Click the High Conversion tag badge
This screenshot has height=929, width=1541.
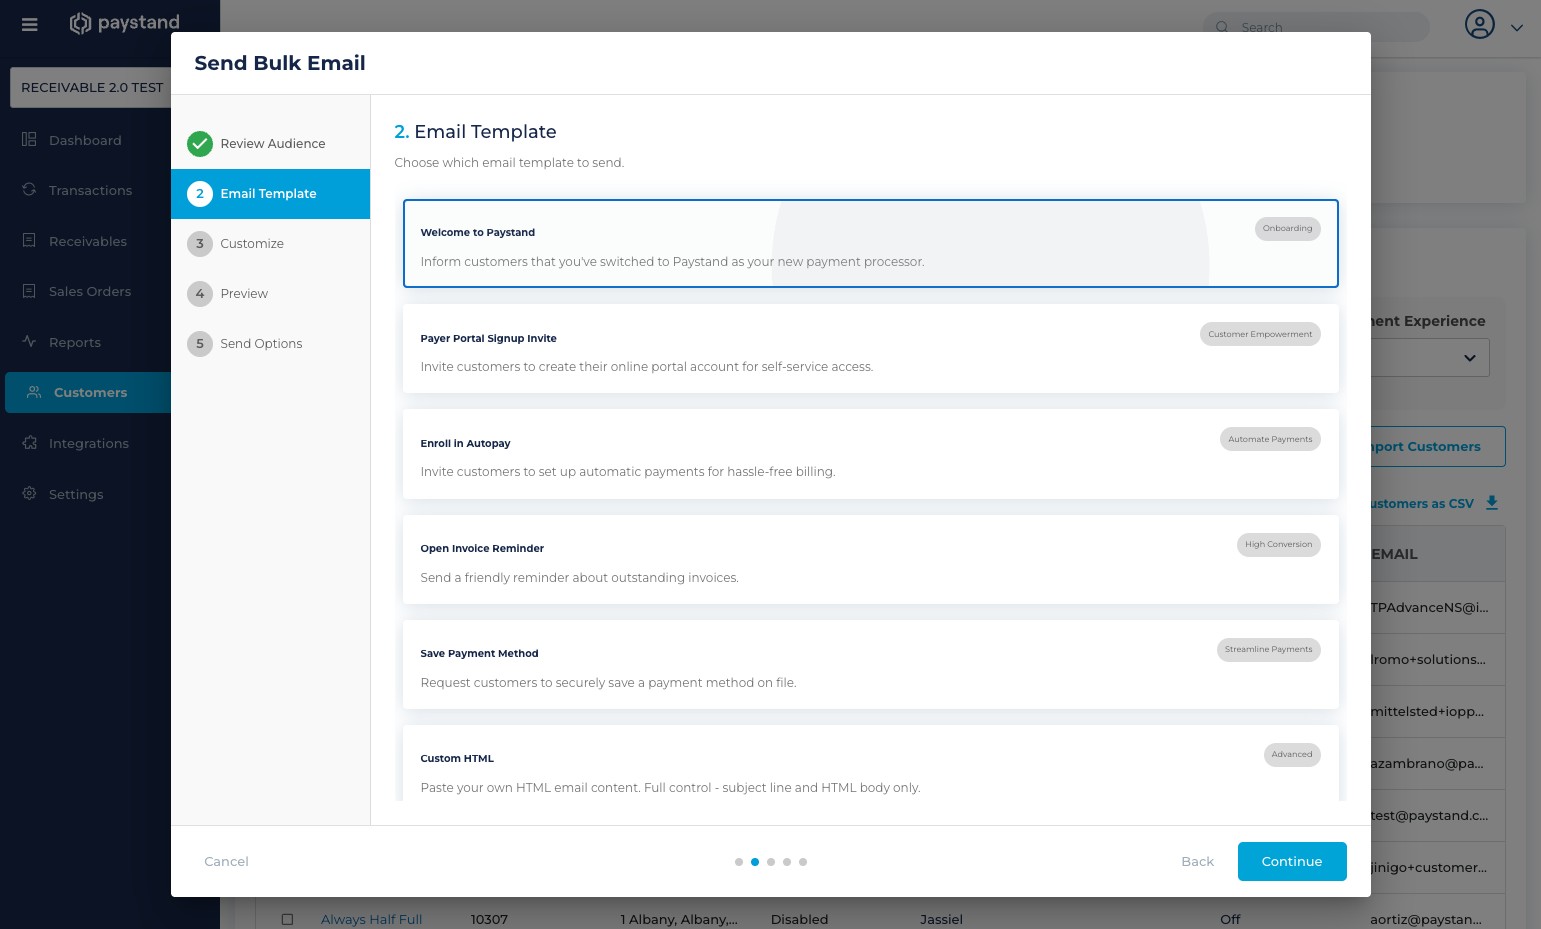1278,545
